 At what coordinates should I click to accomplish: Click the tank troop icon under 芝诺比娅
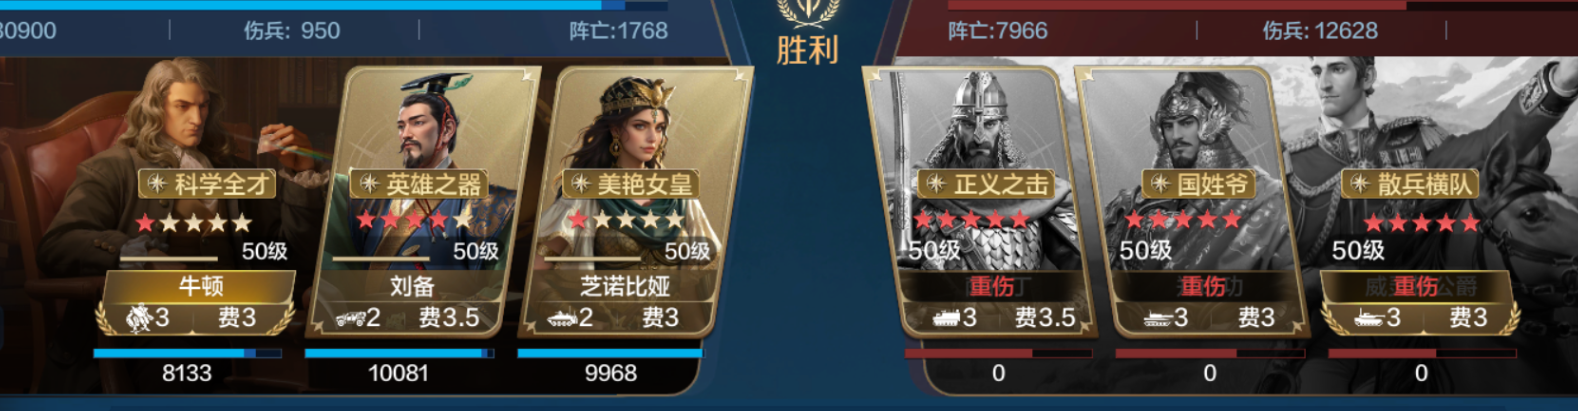coord(562,319)
